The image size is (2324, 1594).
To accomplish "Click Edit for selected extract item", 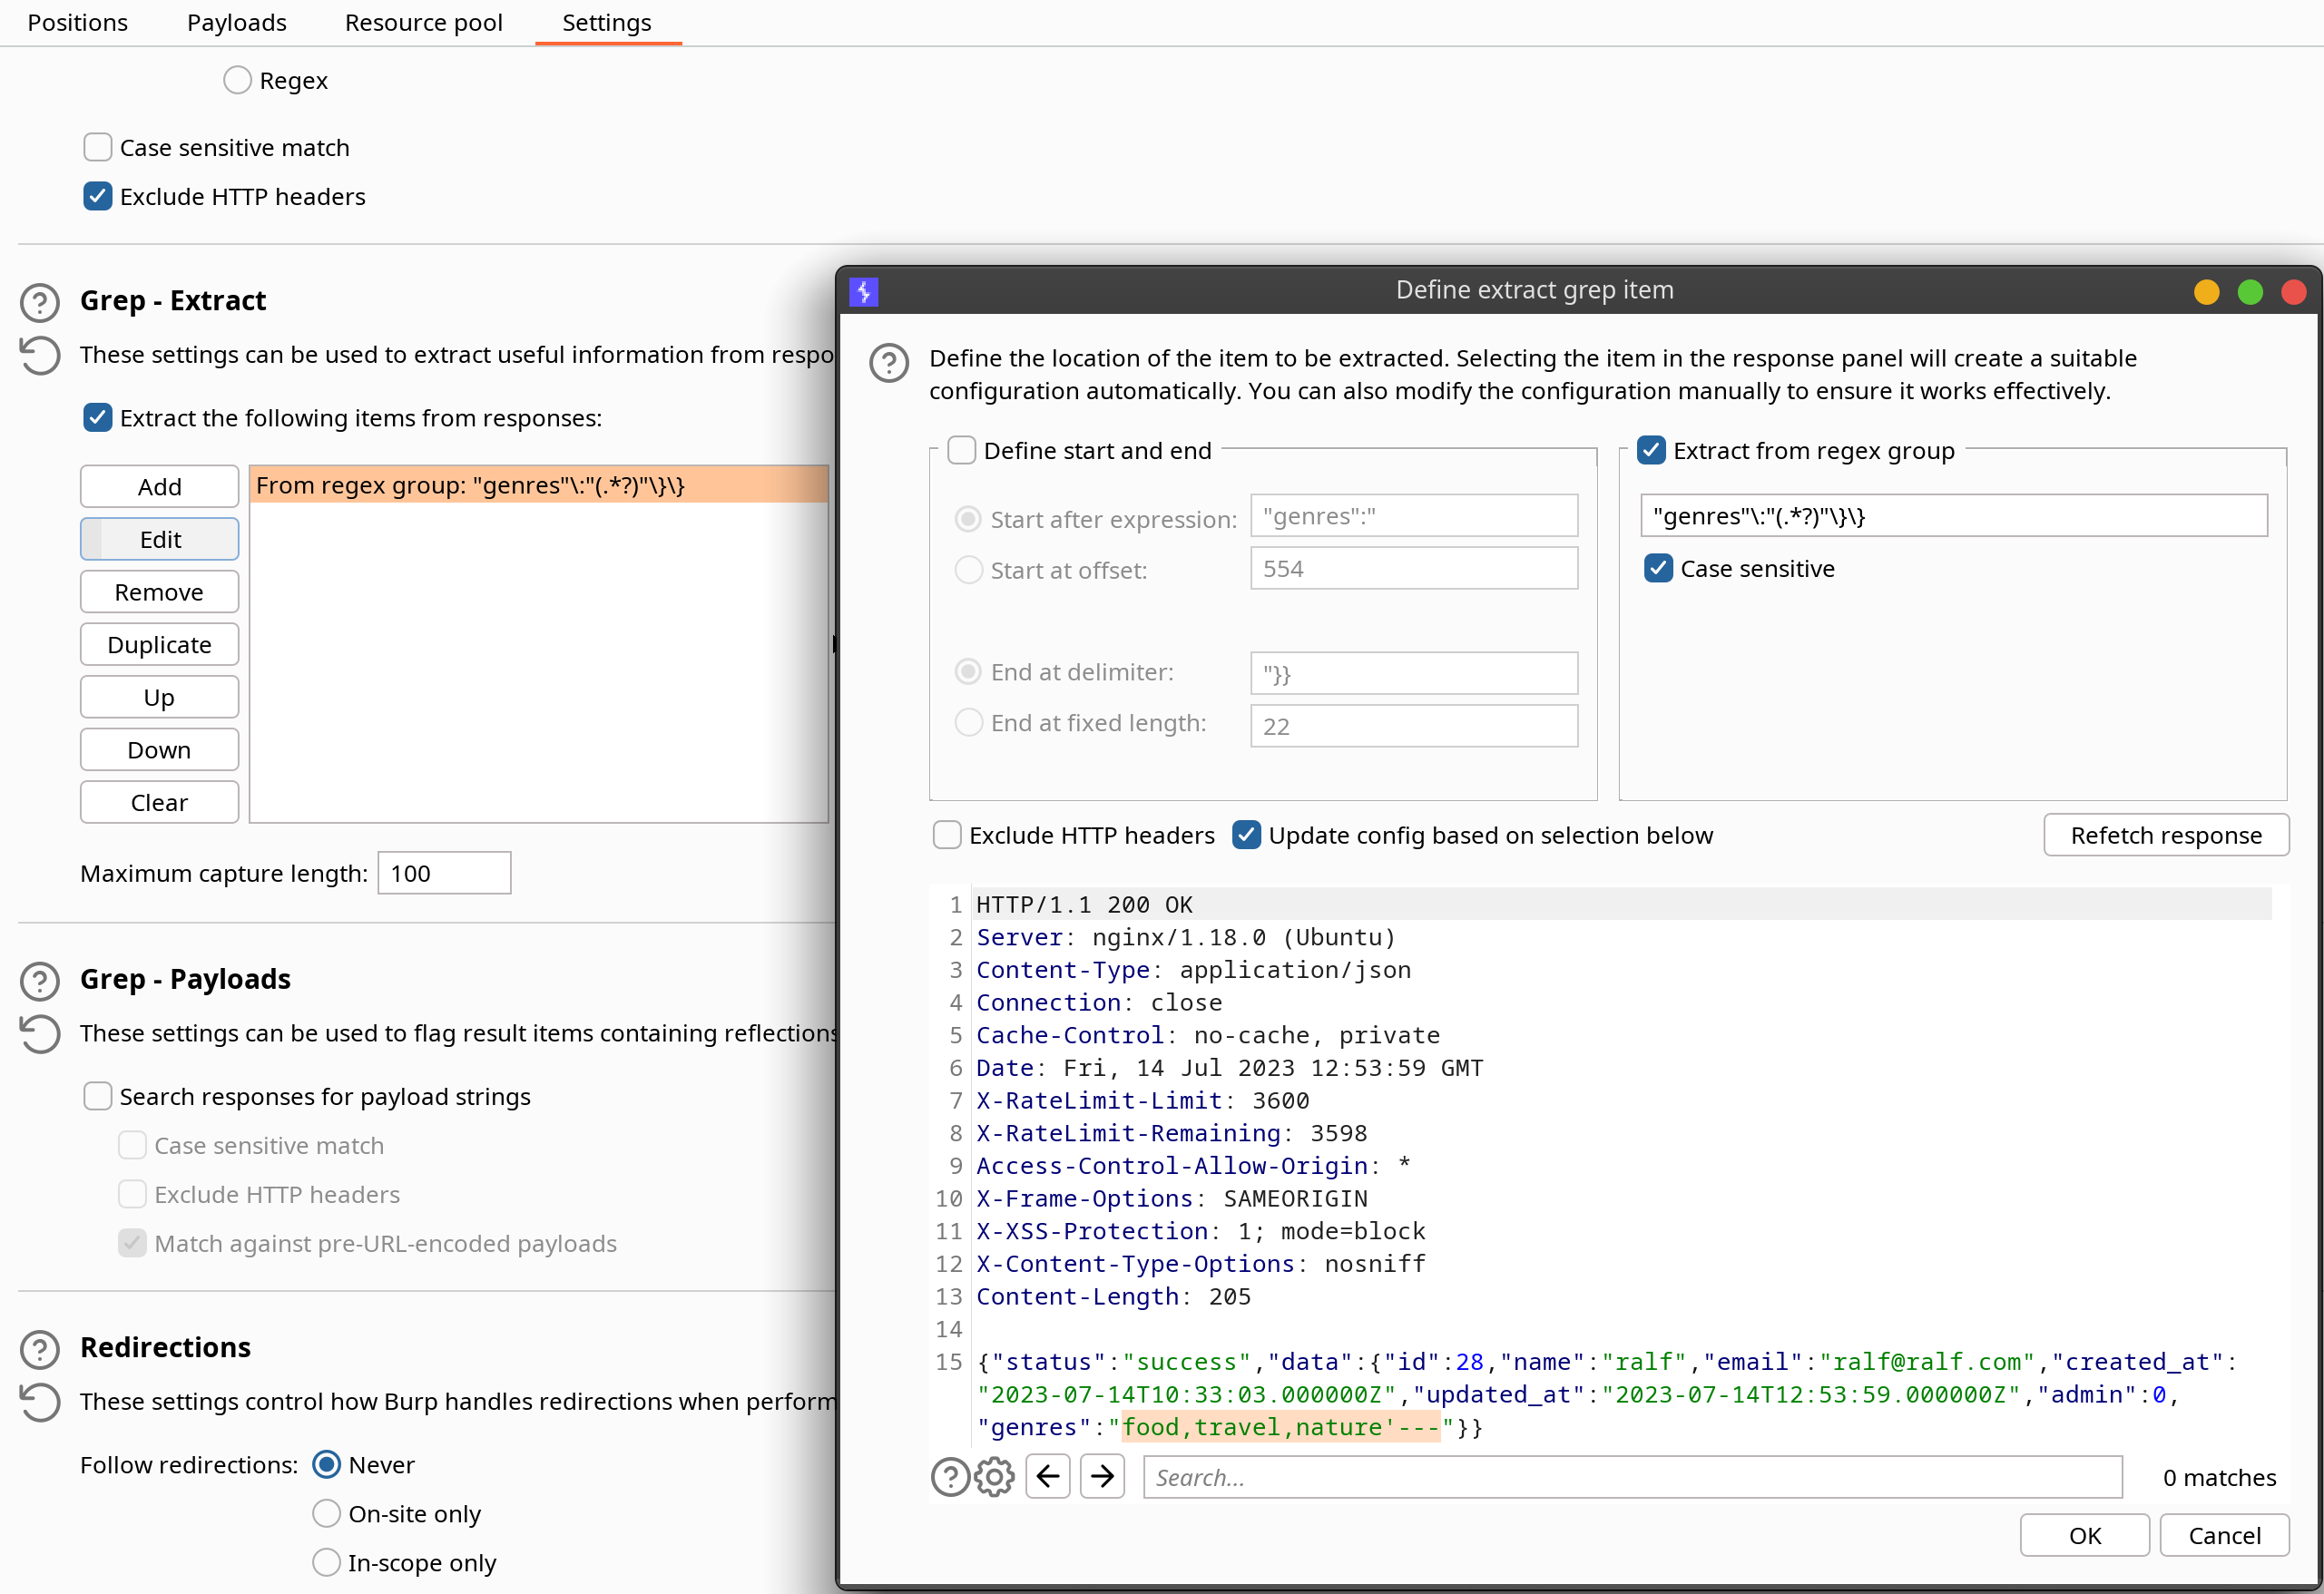I will point(159,540).
